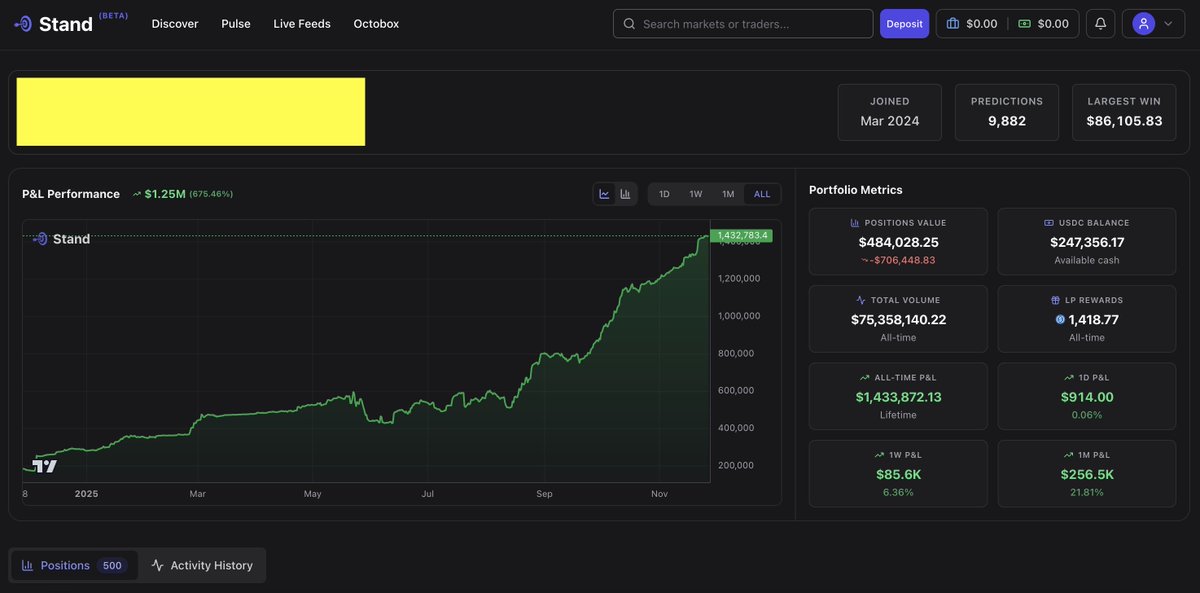Click the $914.00 1D P&L value
The width and height of the screenshot is (1200, 593).
(x=1087, y=397)
